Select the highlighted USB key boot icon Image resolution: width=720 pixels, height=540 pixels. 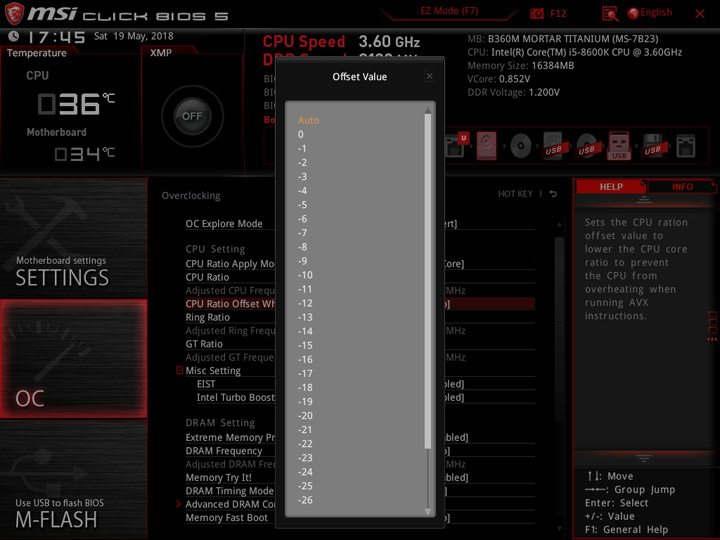[619, 146]
